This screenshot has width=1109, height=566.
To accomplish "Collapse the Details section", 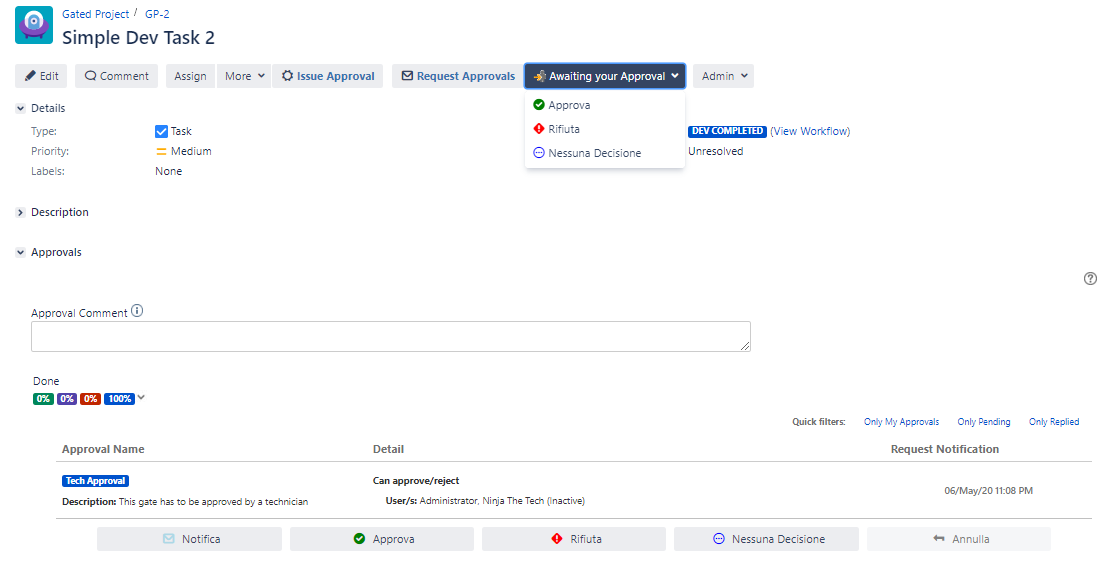I will coord(20,108).
